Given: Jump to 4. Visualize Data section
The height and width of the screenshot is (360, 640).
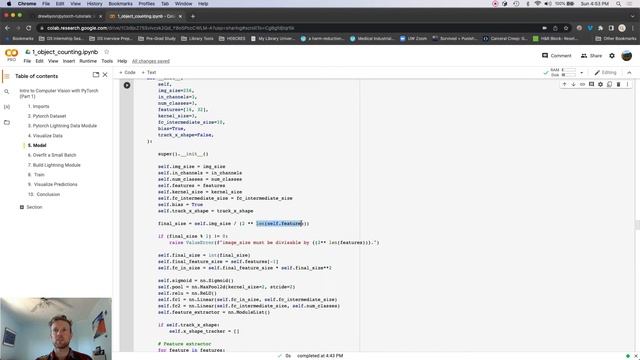Looking at the screenshot, I should click(45, 136).
